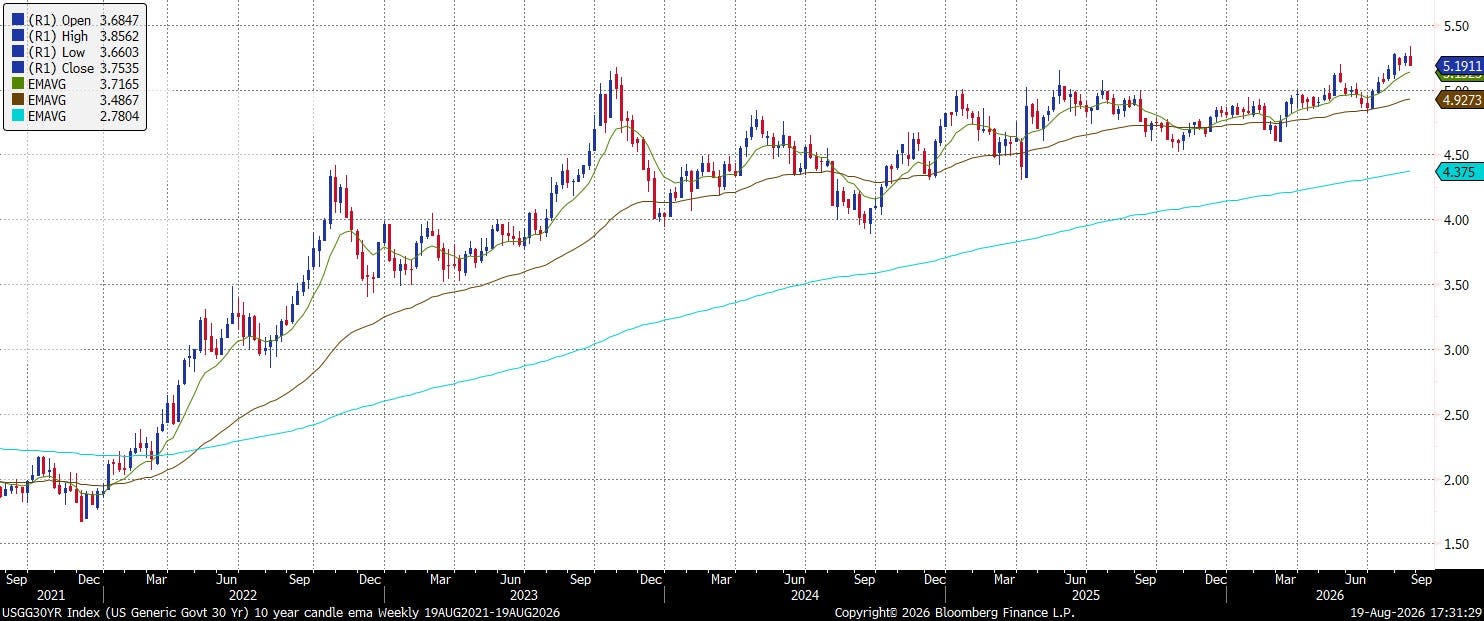Image resolution: width=1484 pixels, height=621 pixels.
Task: Click the Mar month label of 2023
Action: 439,578
